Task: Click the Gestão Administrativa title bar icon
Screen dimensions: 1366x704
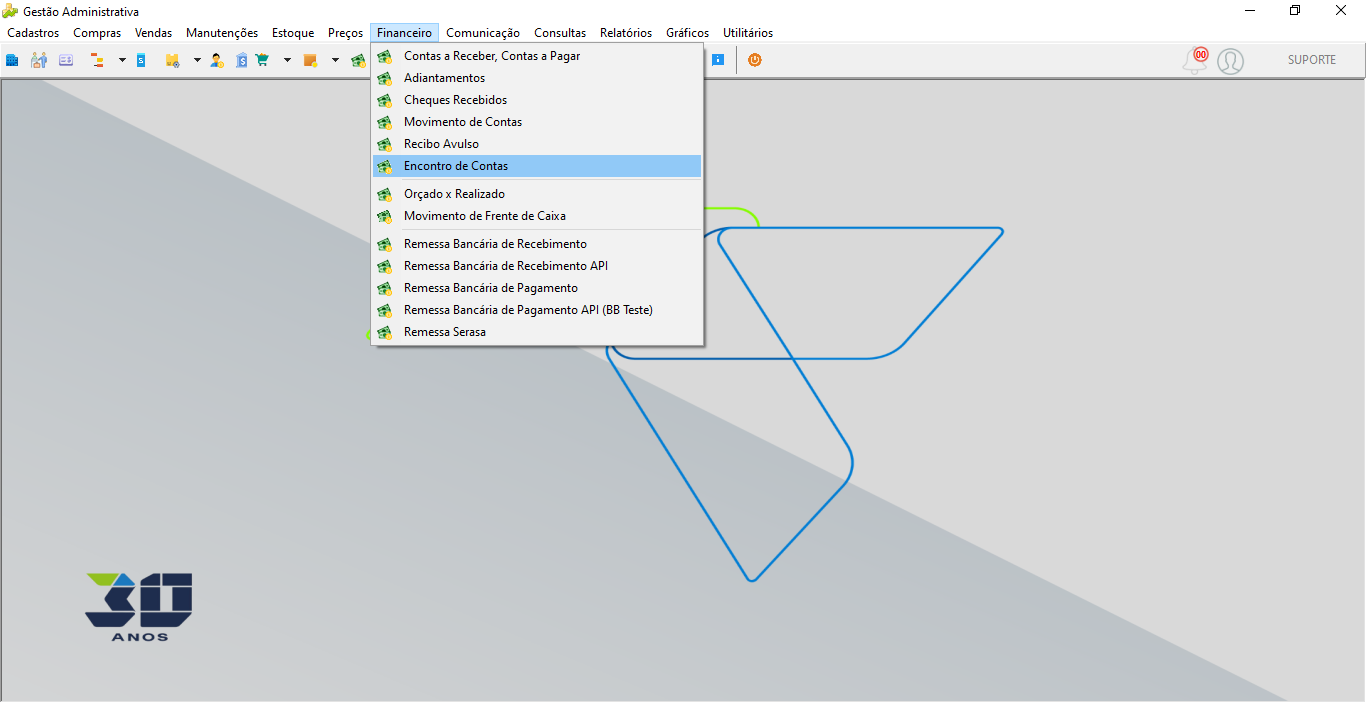Action: [10, 10]
